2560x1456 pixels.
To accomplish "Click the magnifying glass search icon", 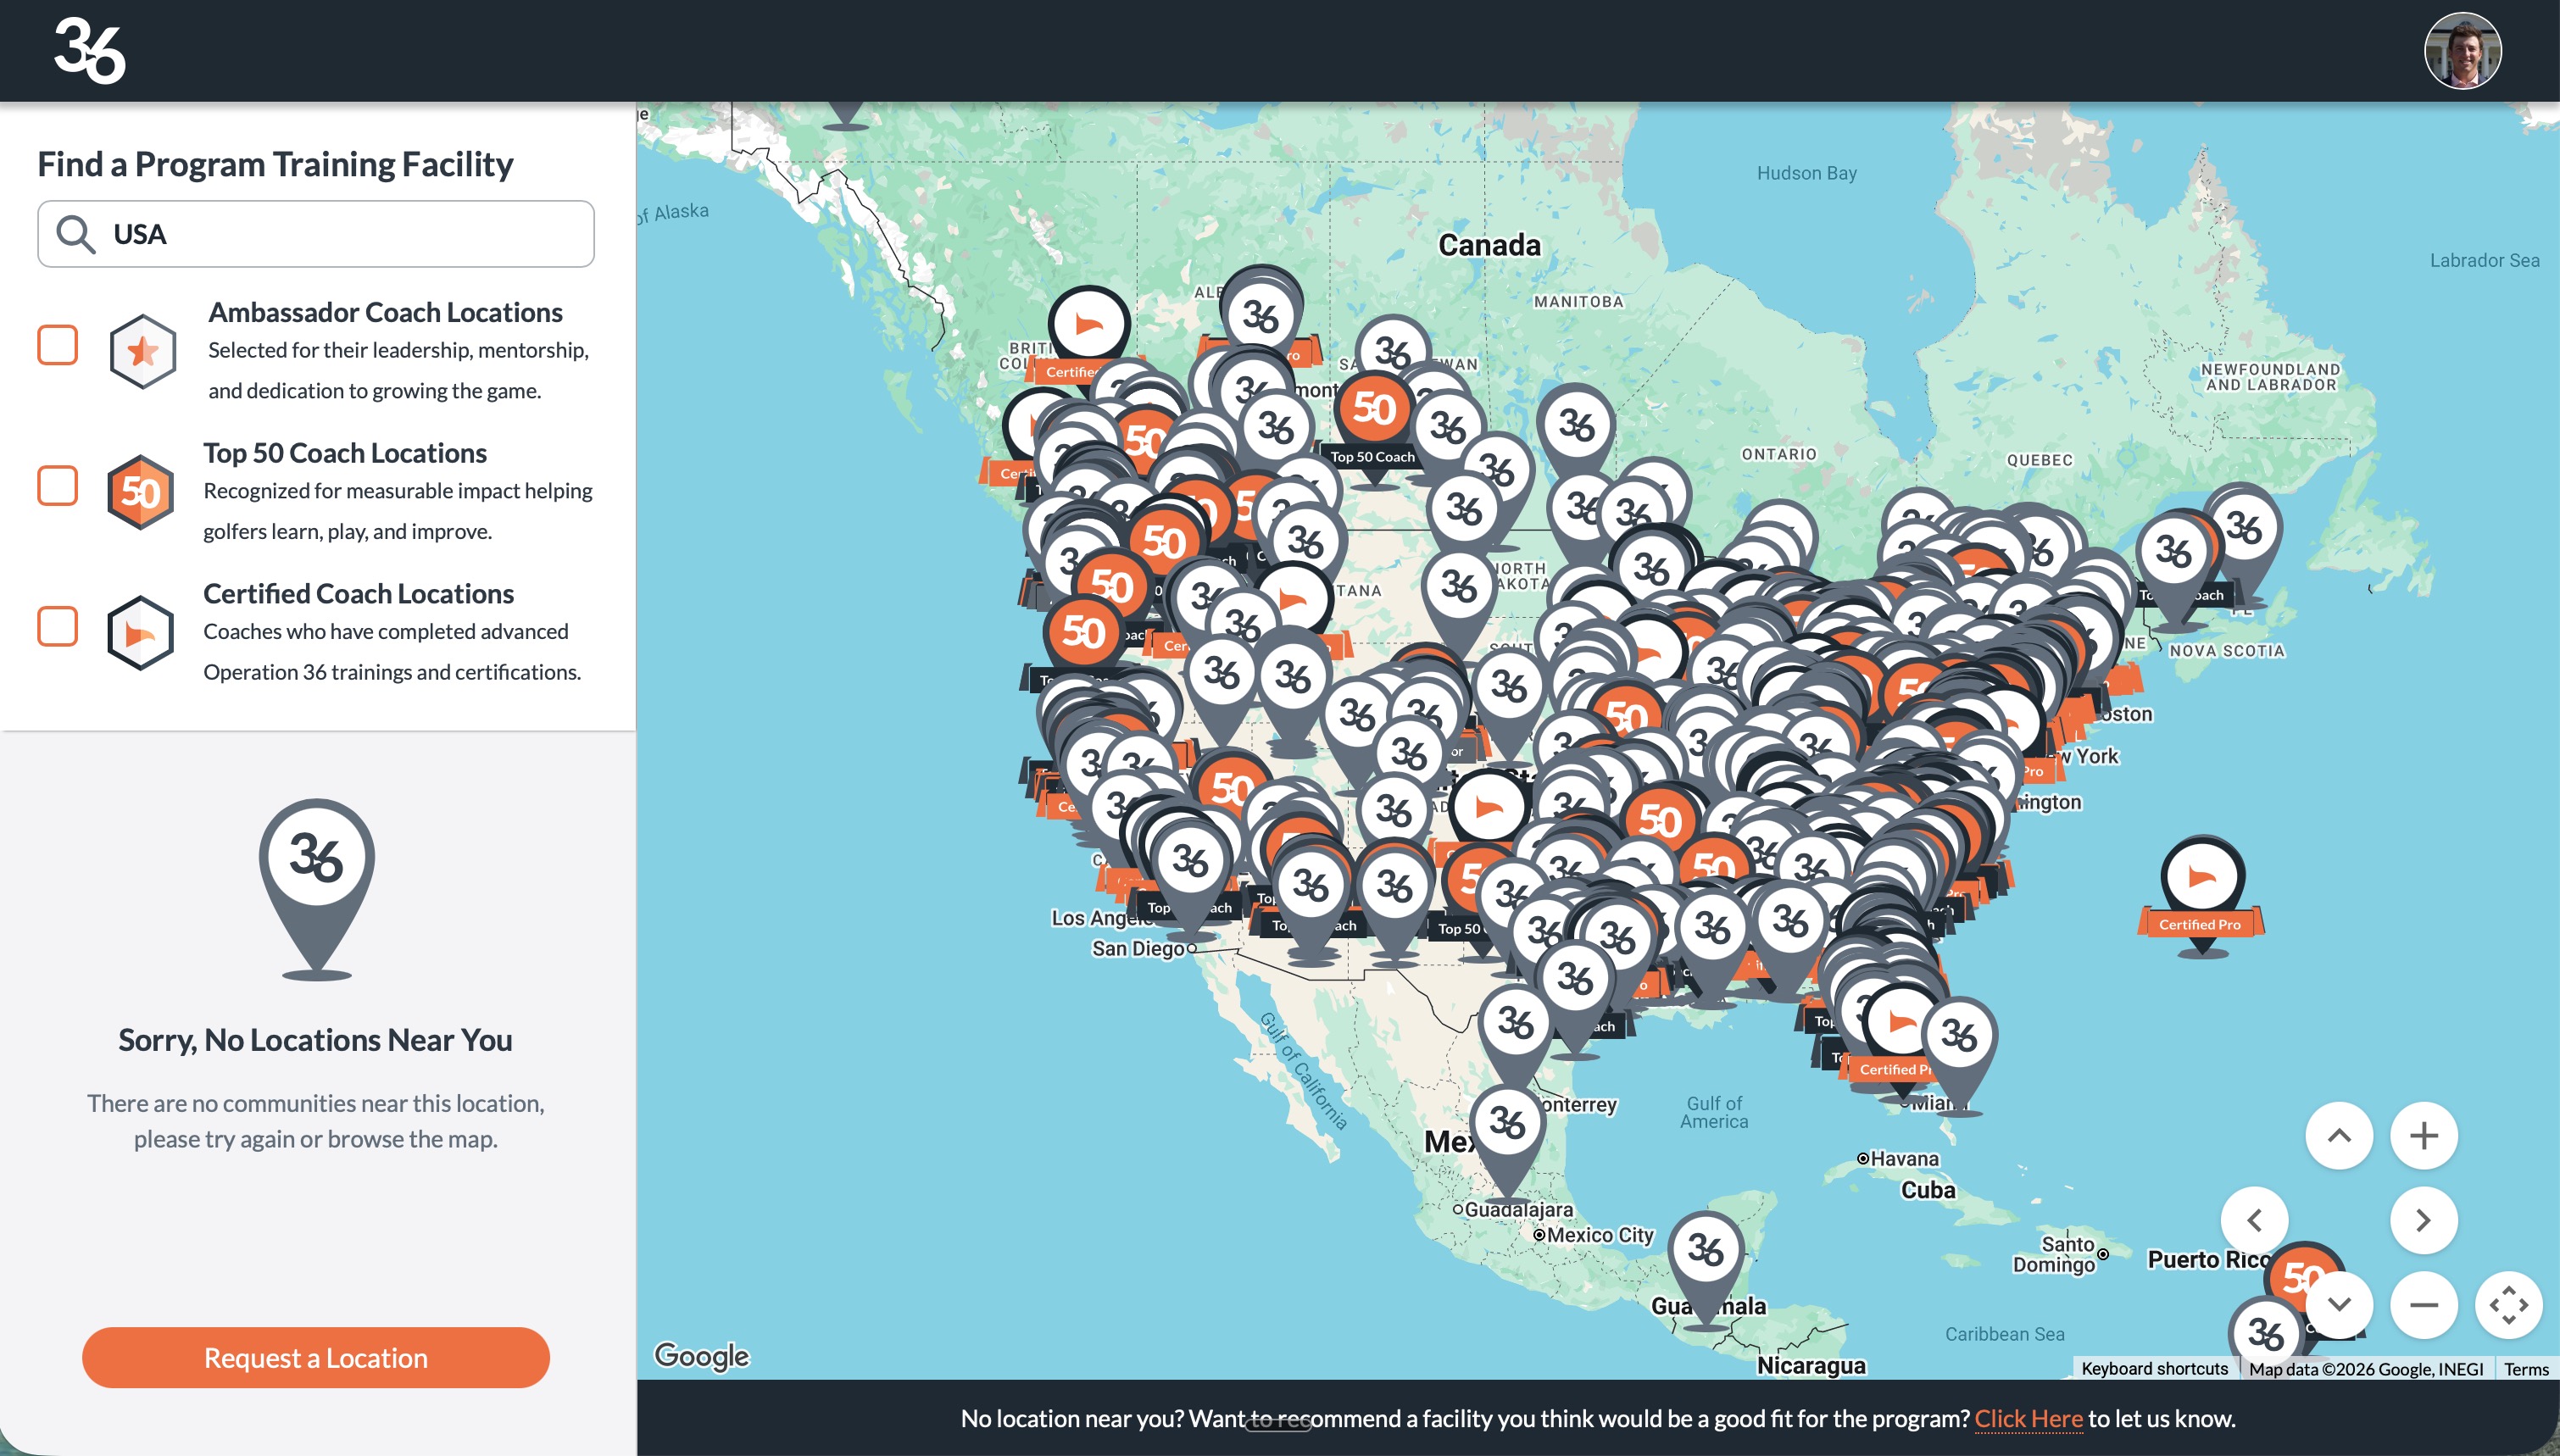I will point(76,234).
